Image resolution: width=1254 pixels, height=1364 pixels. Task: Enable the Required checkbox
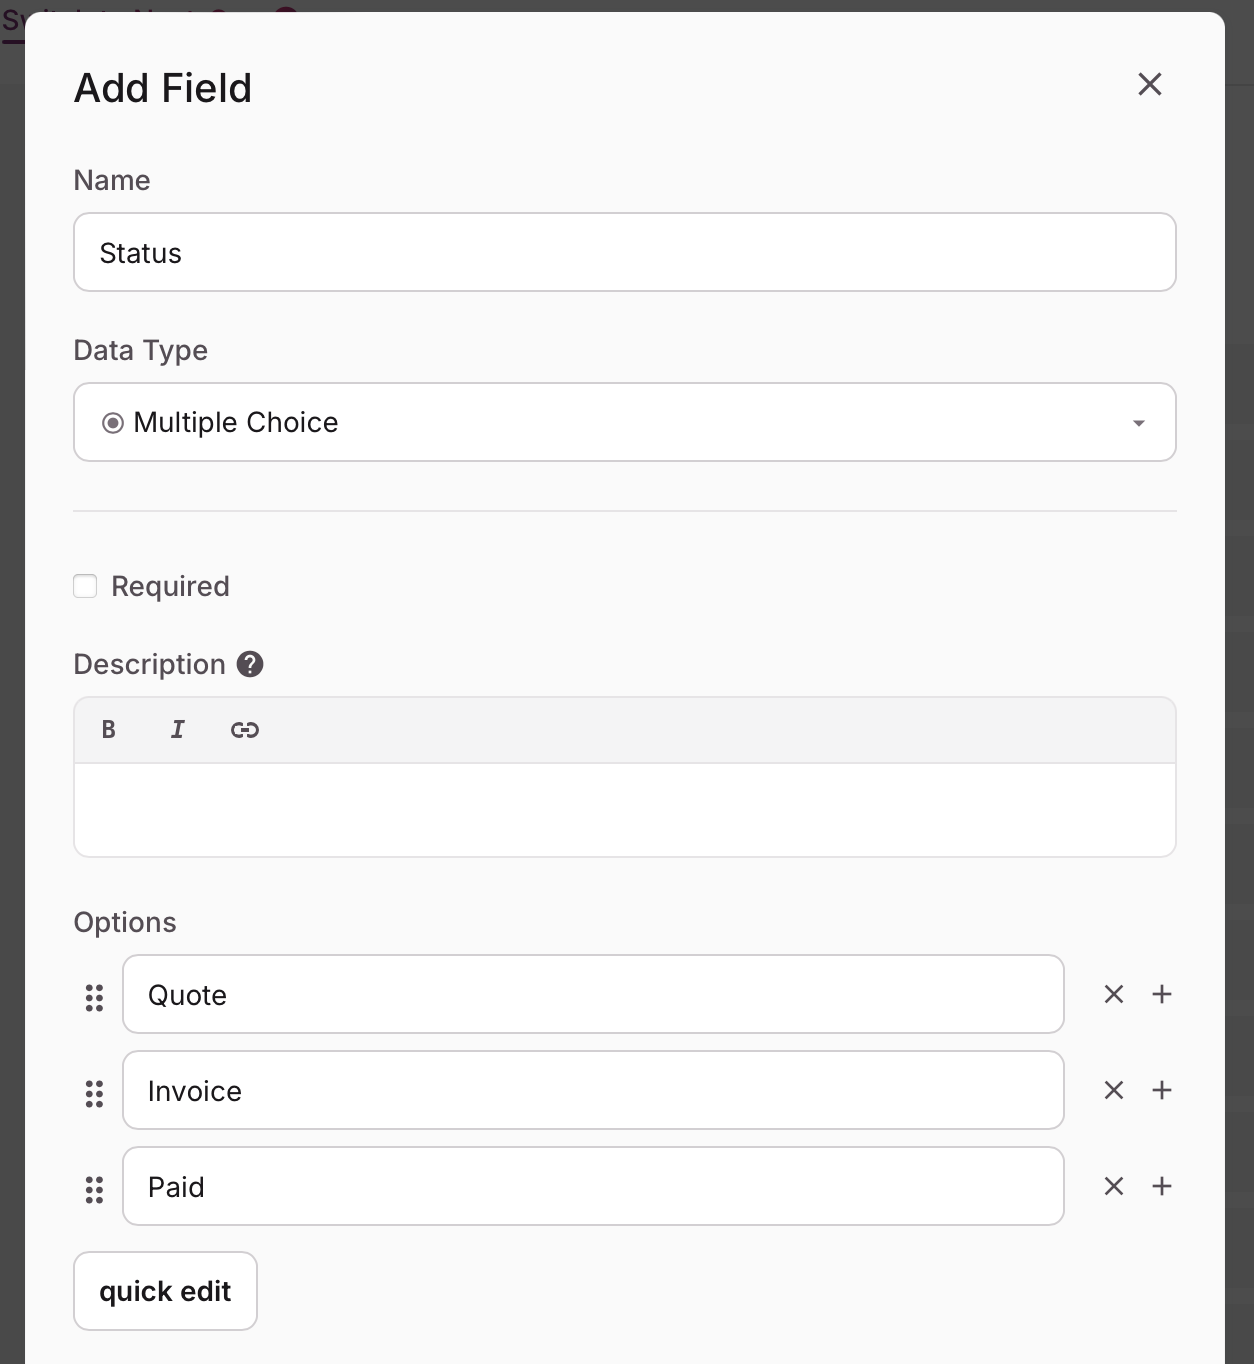(84, 586)
